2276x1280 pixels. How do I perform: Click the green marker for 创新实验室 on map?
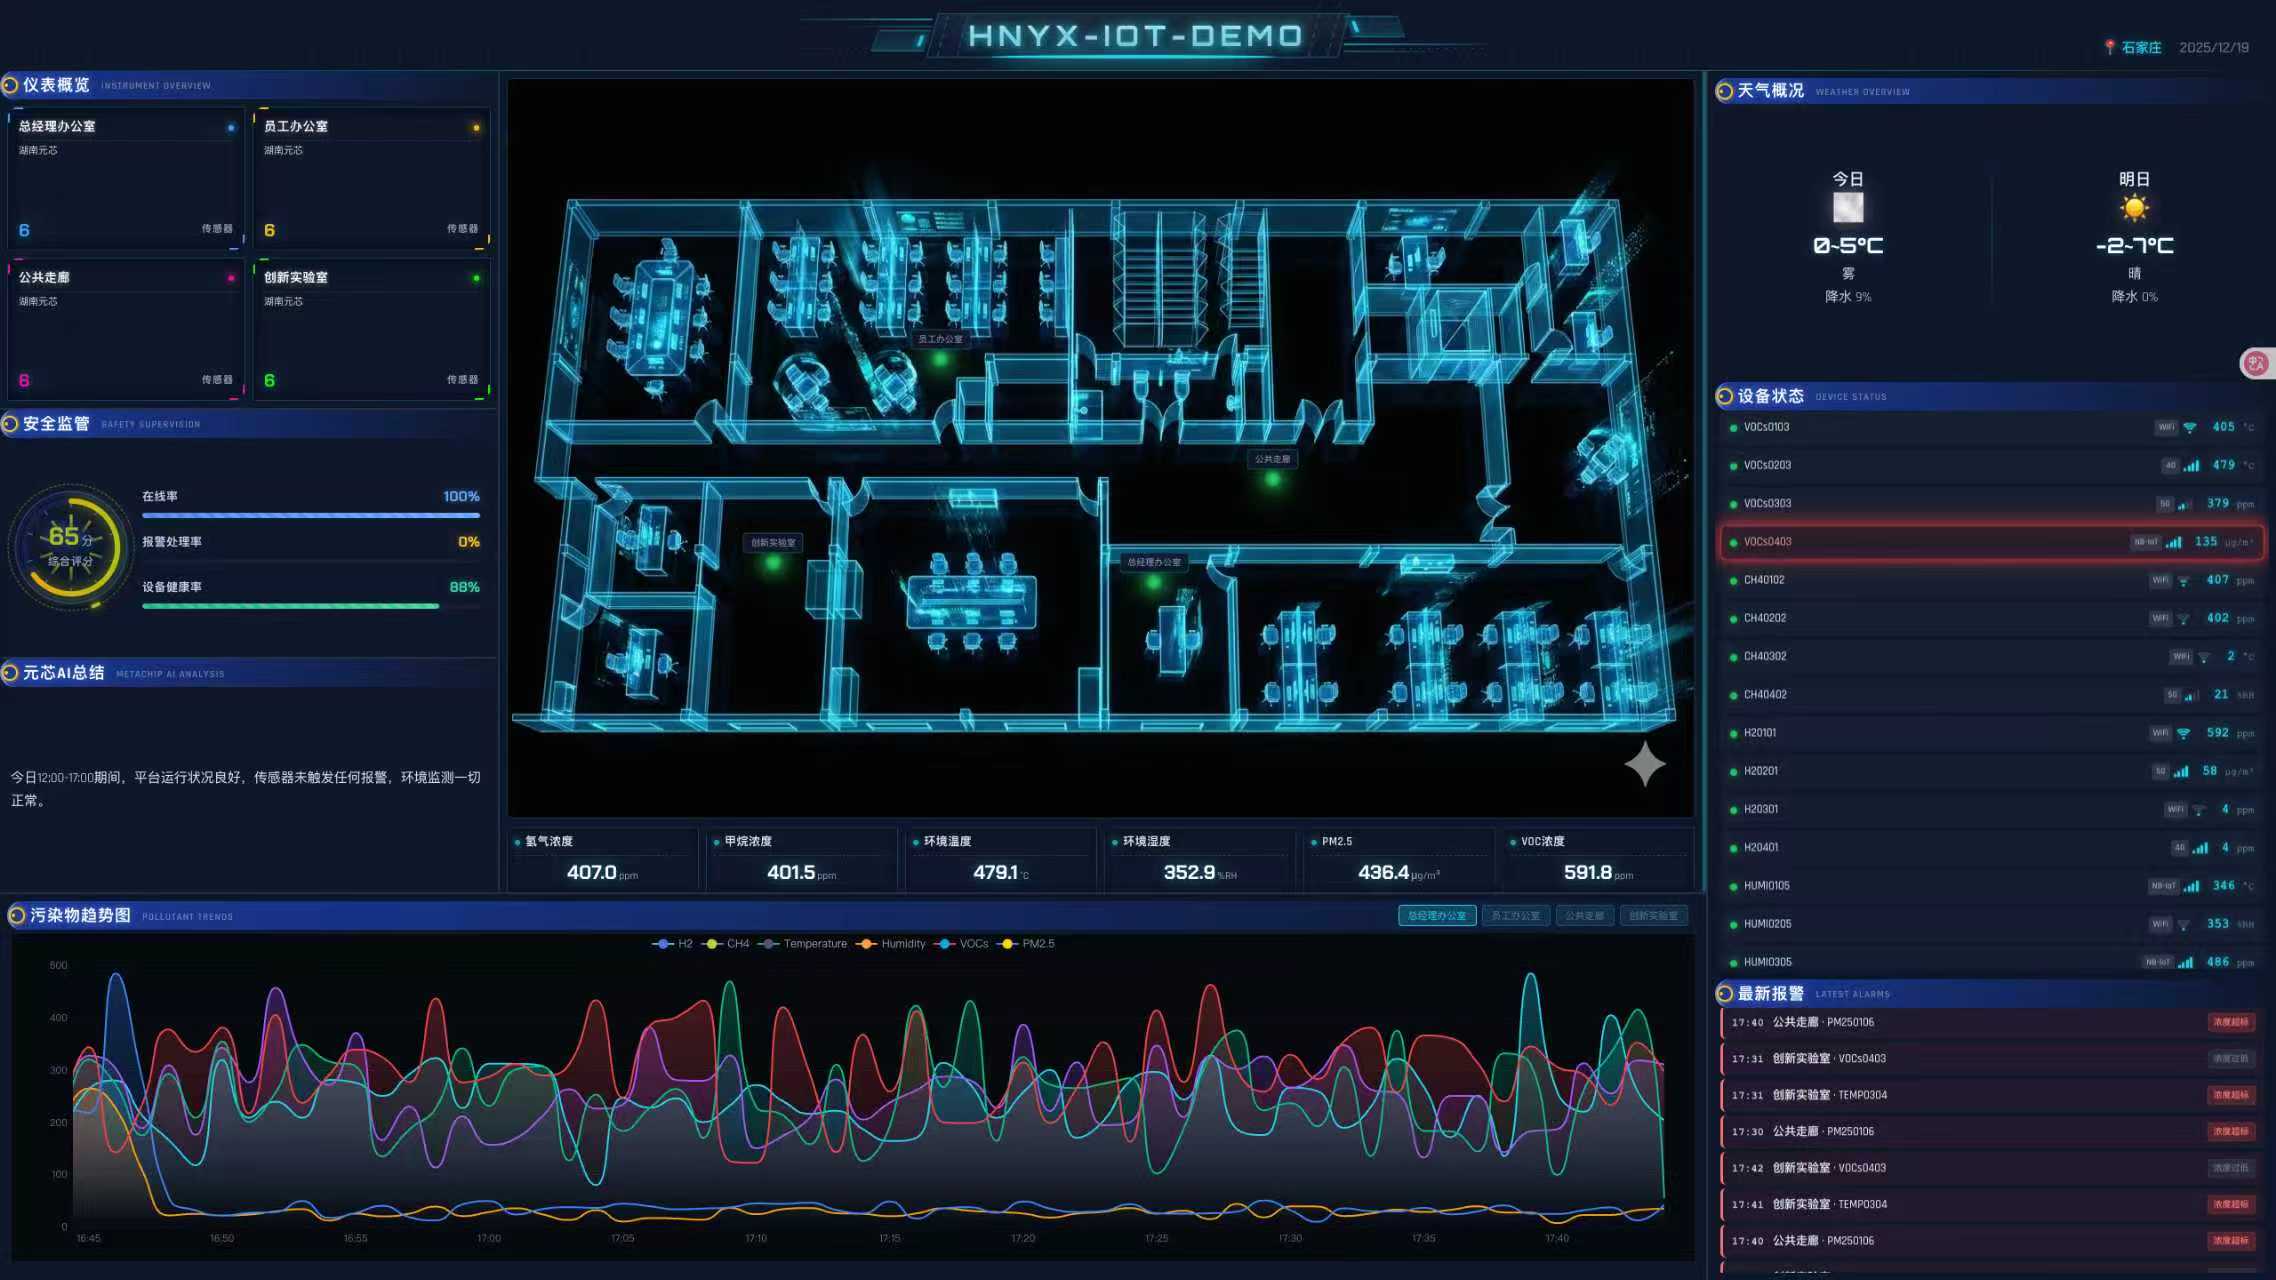[773, 563]
